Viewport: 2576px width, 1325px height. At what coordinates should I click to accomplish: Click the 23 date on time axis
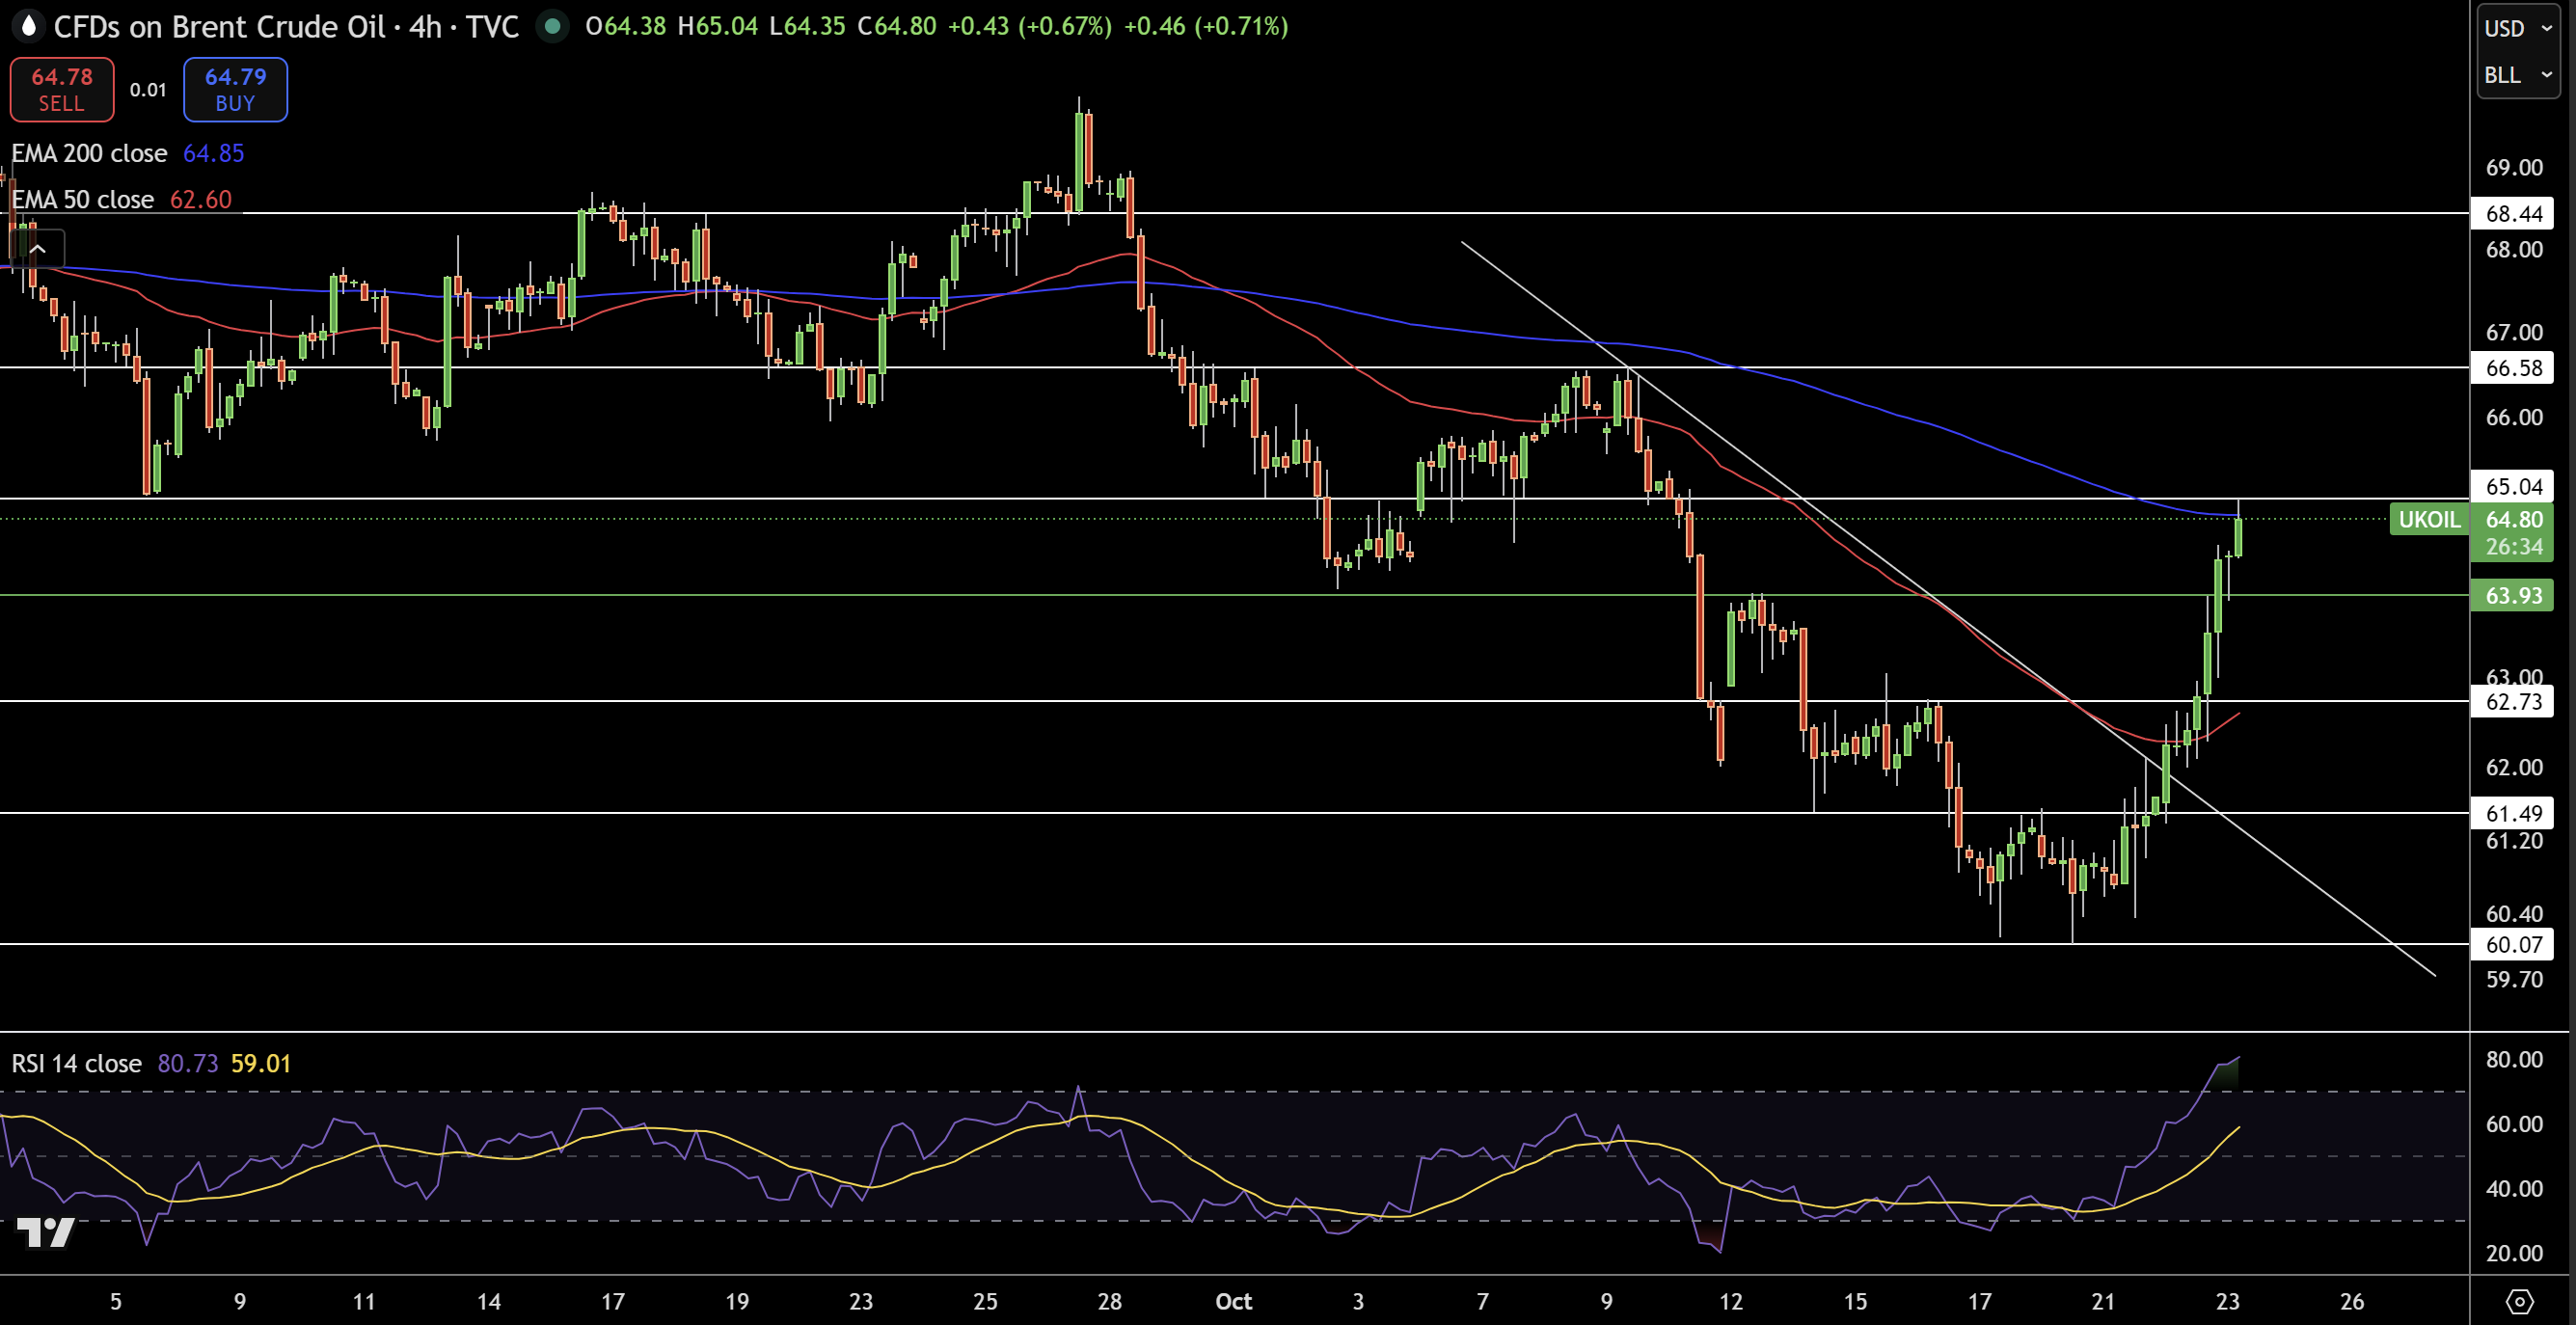(x=2227, y=1301)
